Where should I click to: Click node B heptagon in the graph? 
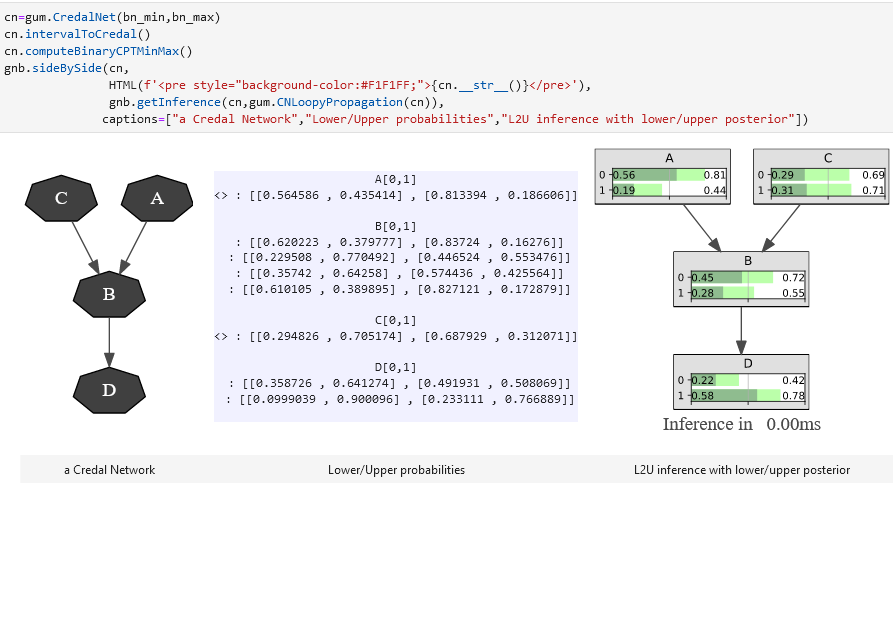pyautogui.click(x=109, y=295)
